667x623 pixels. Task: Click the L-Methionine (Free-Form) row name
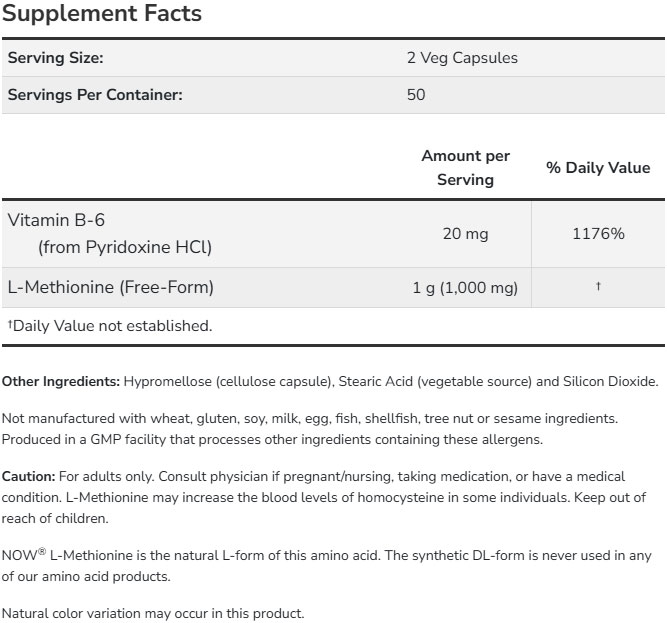coord(111,288)
